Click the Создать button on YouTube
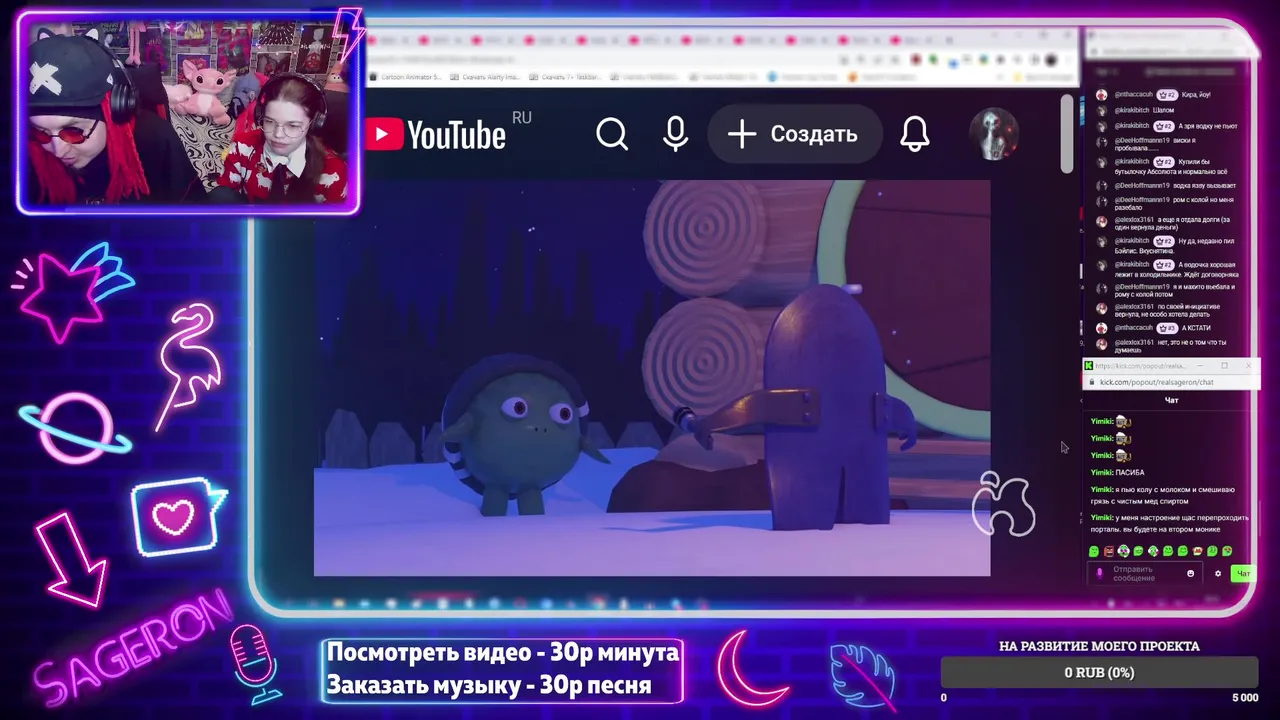1280x720 pixels. tap(795, 134)
